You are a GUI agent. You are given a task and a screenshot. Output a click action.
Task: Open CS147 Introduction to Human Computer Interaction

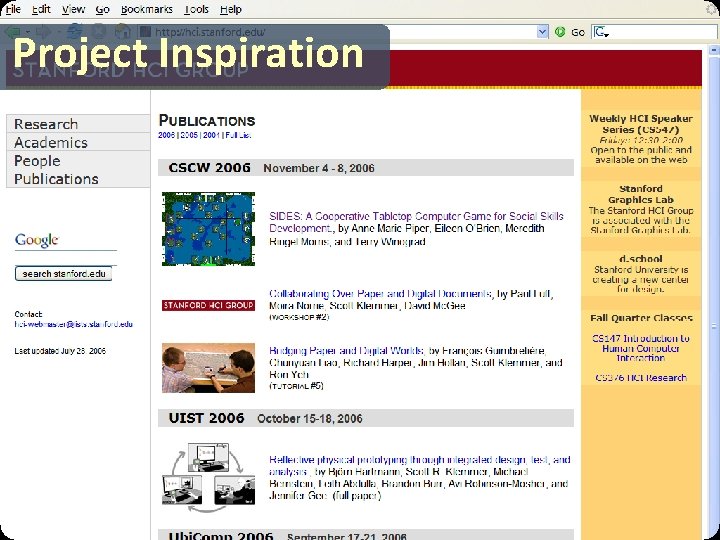641,348
